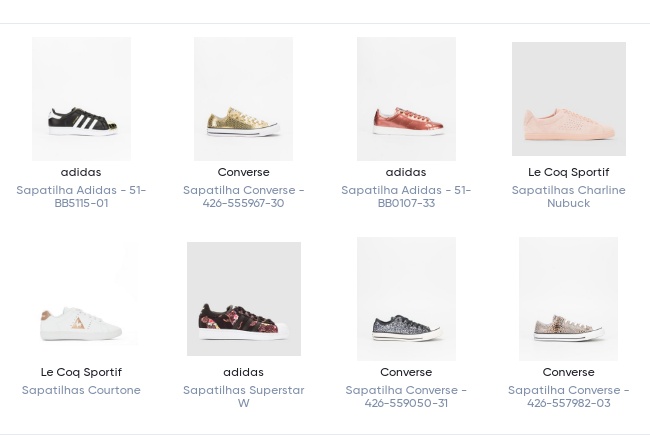The image size is (650, 435).
Task: Select the Le Coq Sportif brand above Charline Nubuck
Action: click(x=569, y=172)
